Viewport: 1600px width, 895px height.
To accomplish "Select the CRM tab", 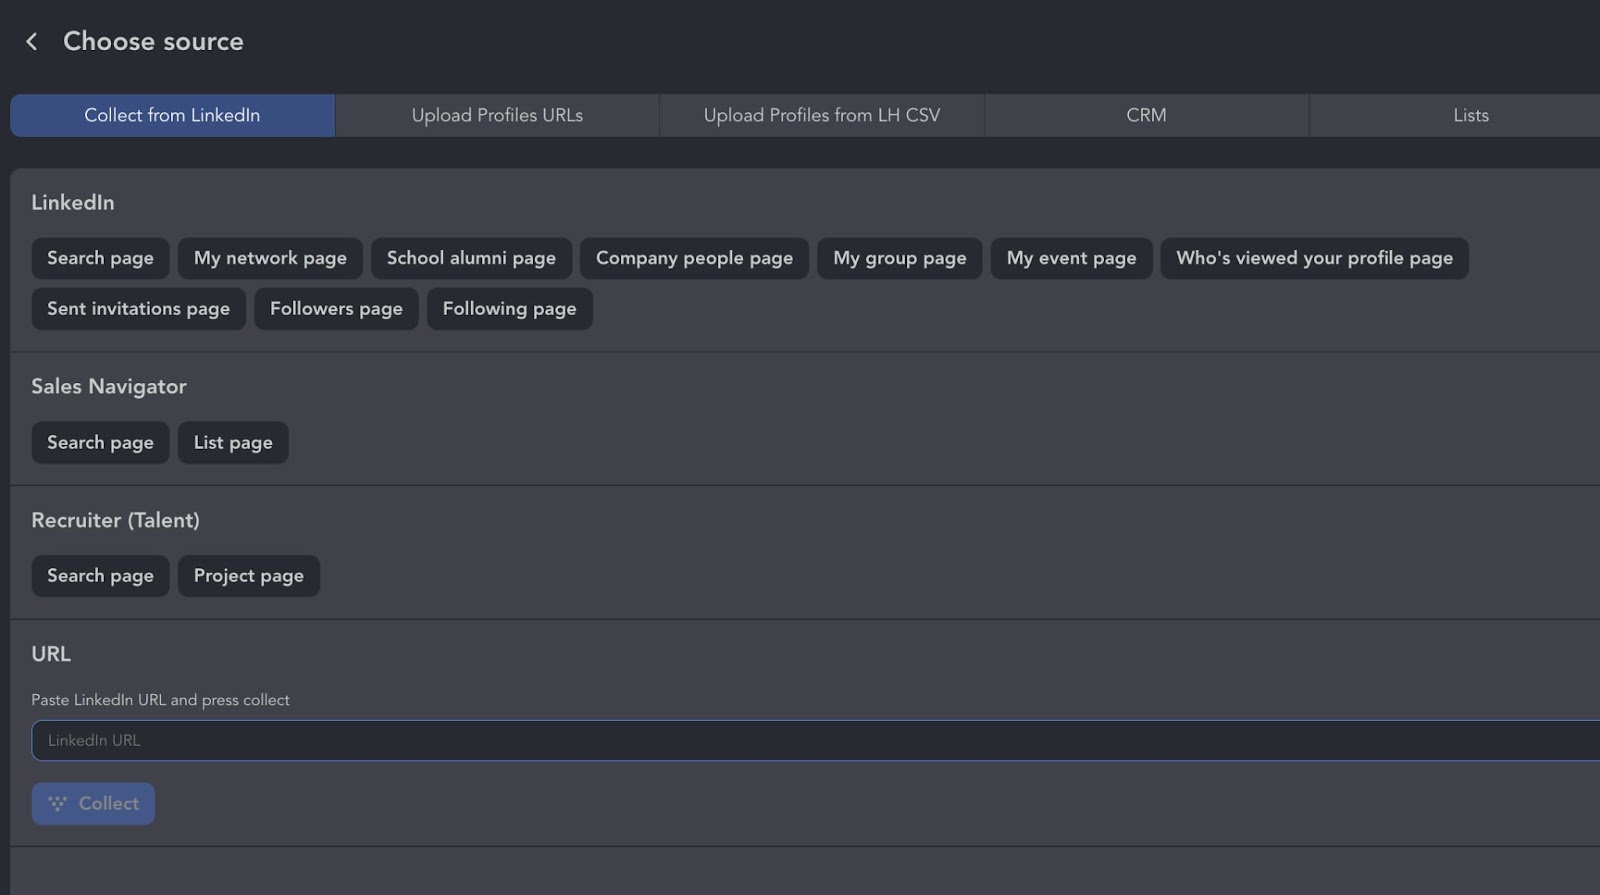I will pyautogui.click(x=1146, y=115).
